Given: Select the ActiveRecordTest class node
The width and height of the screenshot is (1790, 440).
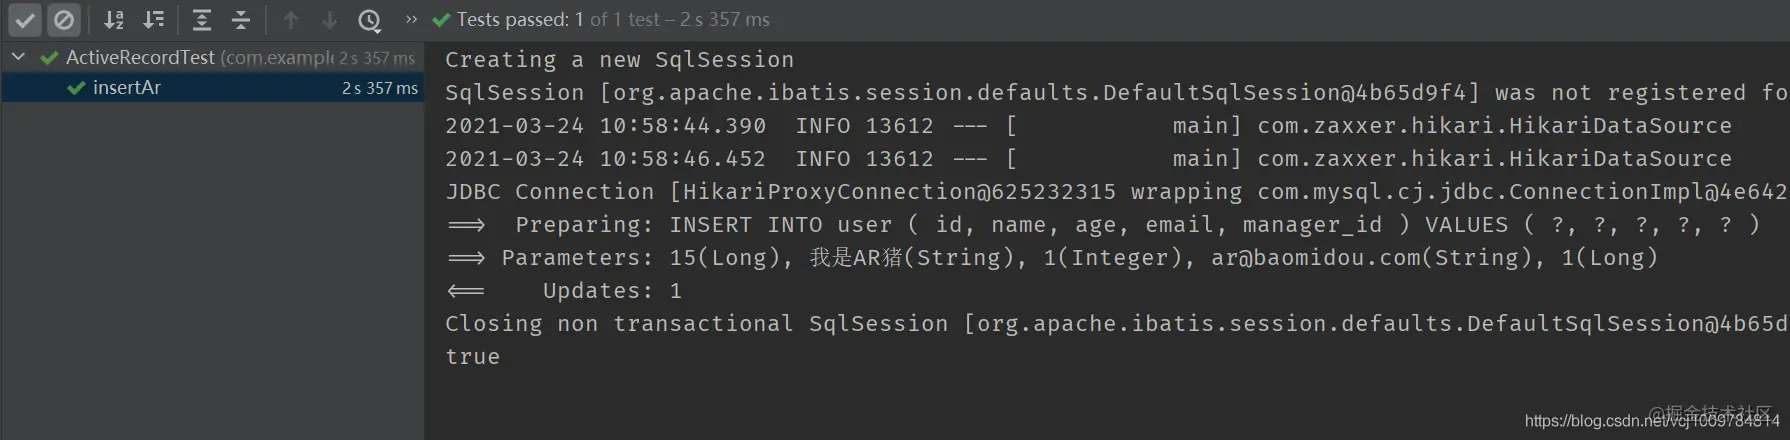Looking at the screenshot, I should pos(140,58).
